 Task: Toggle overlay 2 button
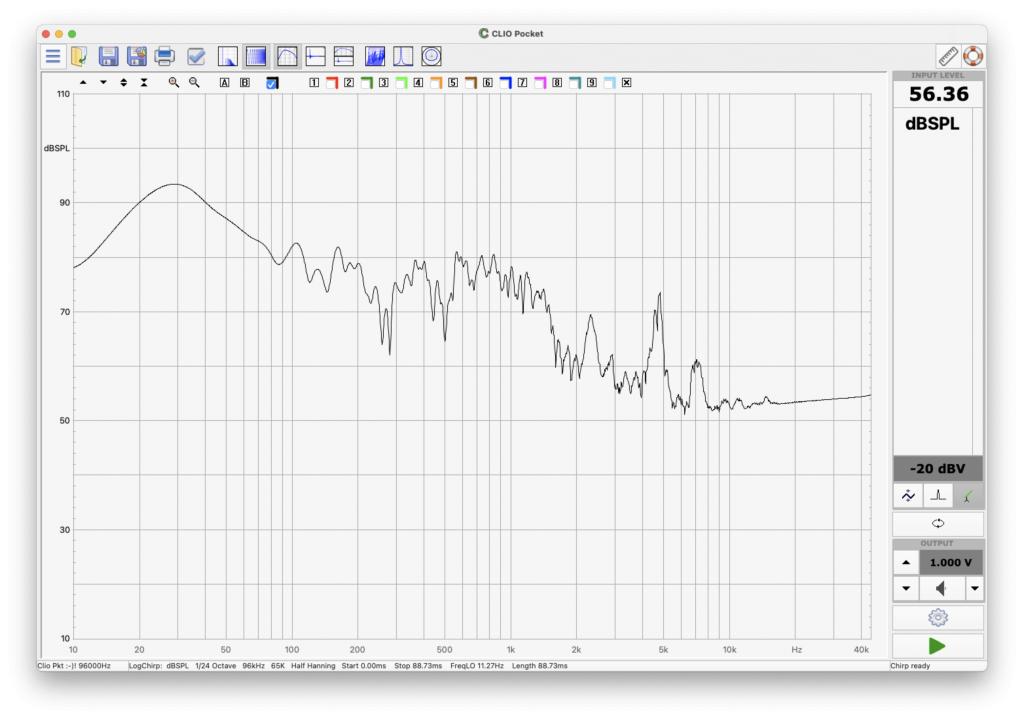[349, 82]
